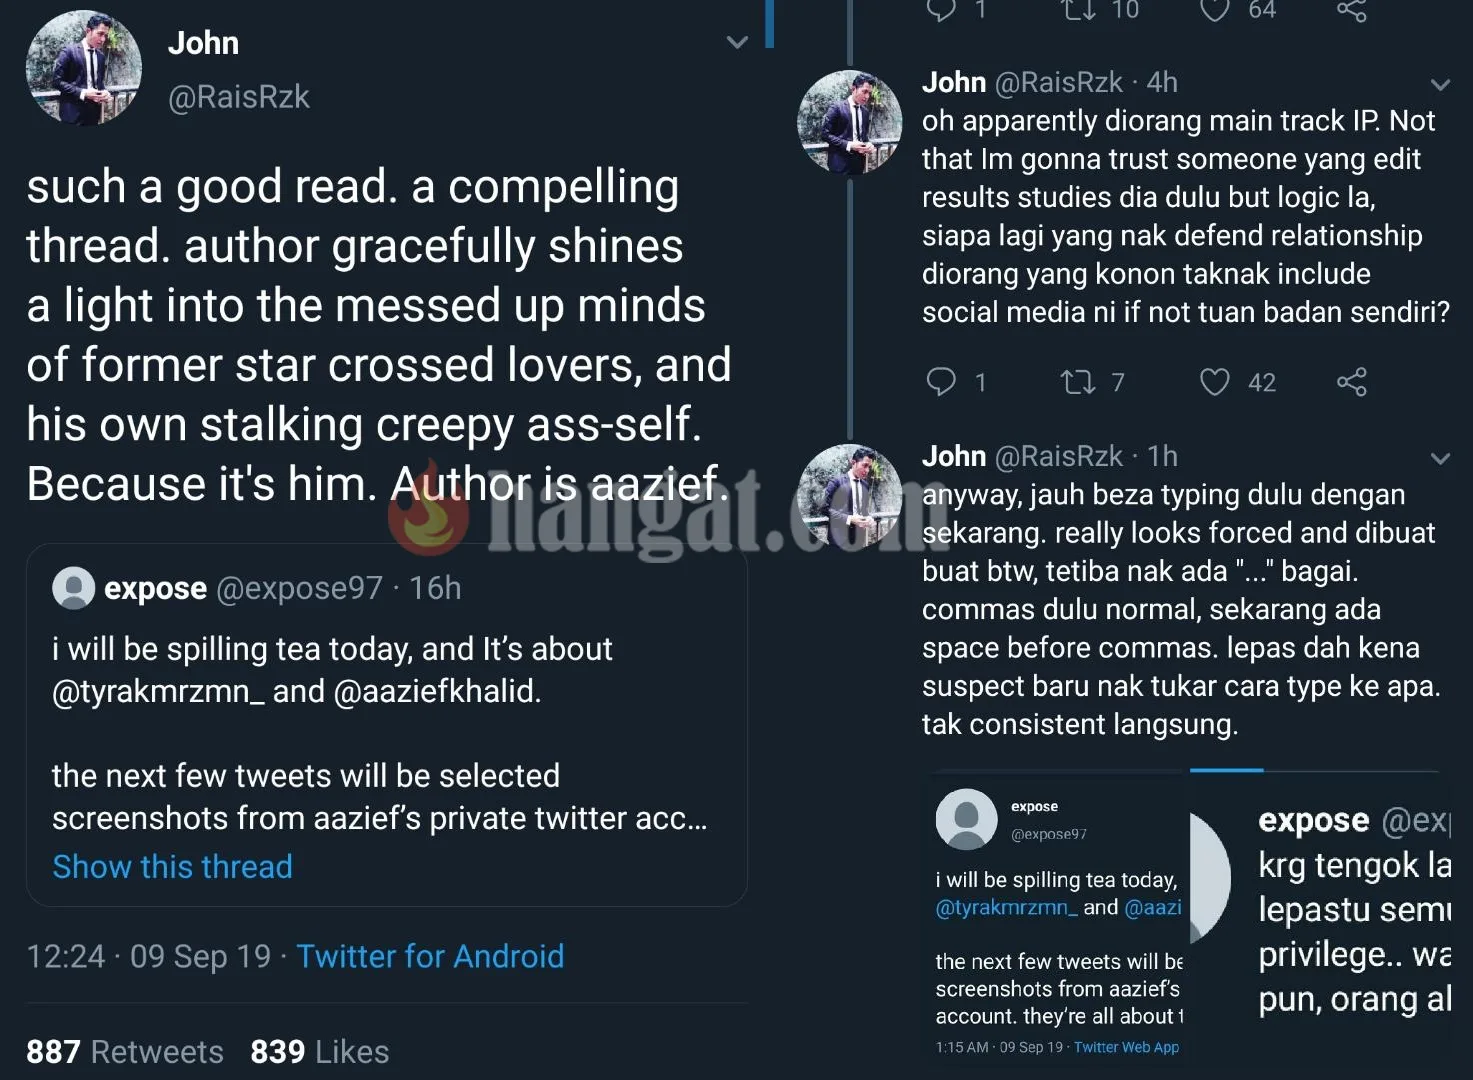
Task: Like the 4h tweet with 42 likes
Action: coord(1214,381)
